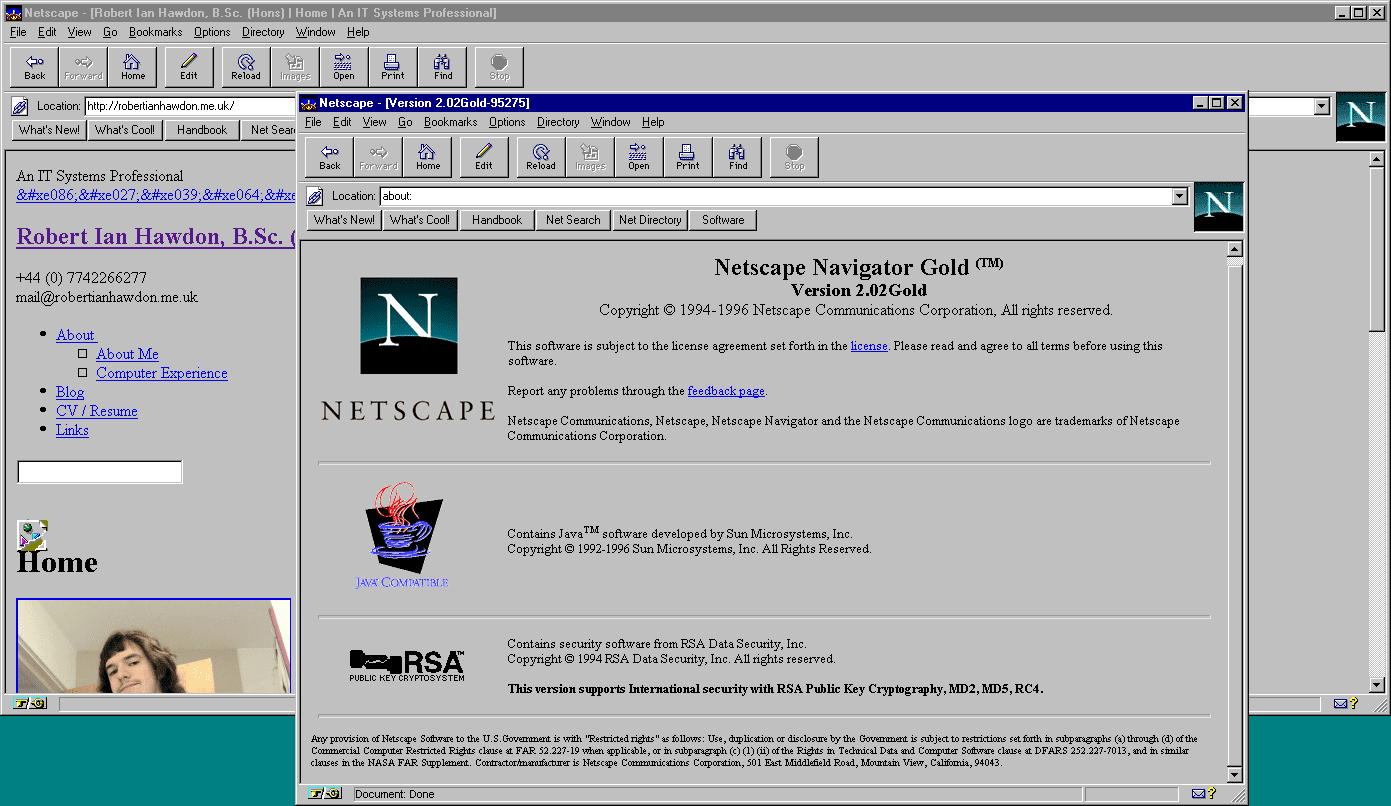Click What's Cool! button in front About window
1391x806 pixels.
420,220
